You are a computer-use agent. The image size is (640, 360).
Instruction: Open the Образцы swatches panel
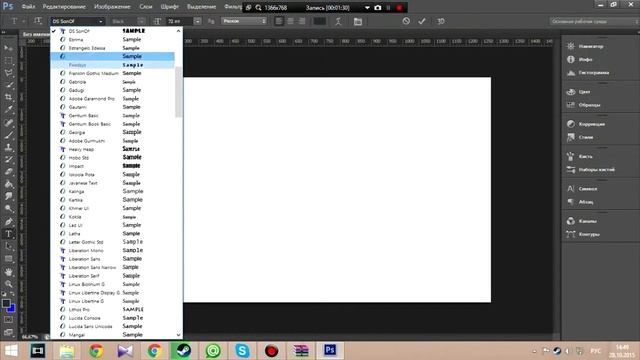click(589, 105)
